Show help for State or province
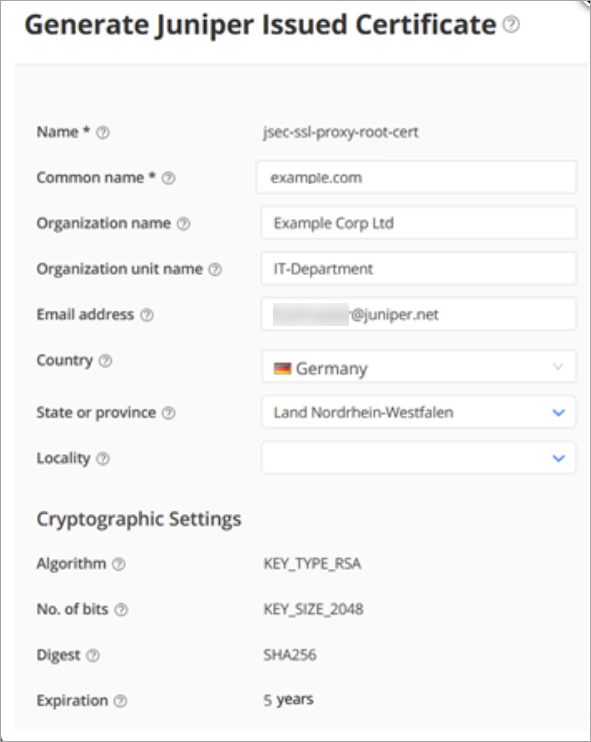The height and width of the screenshot is (742, 591). [168, 413]
